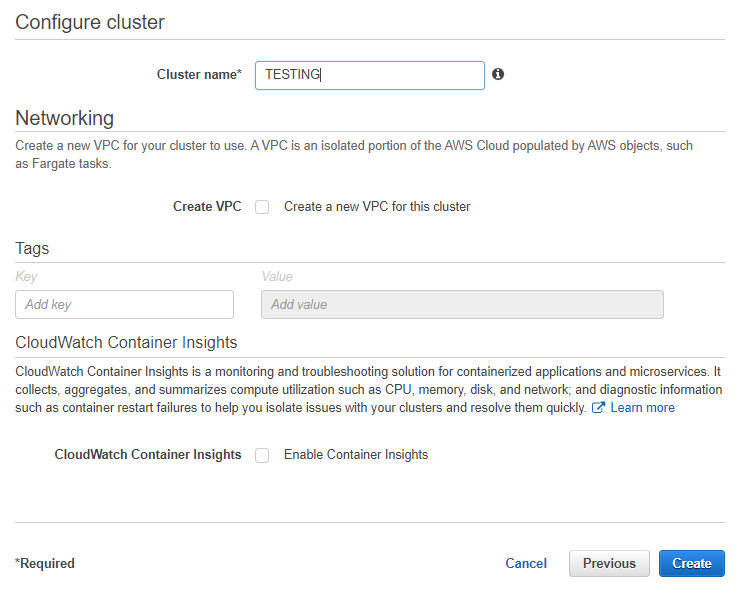Click the Tags section heading
Viewport: 736px width, 589px height.
pyautogui.click(x=32, y=248)
